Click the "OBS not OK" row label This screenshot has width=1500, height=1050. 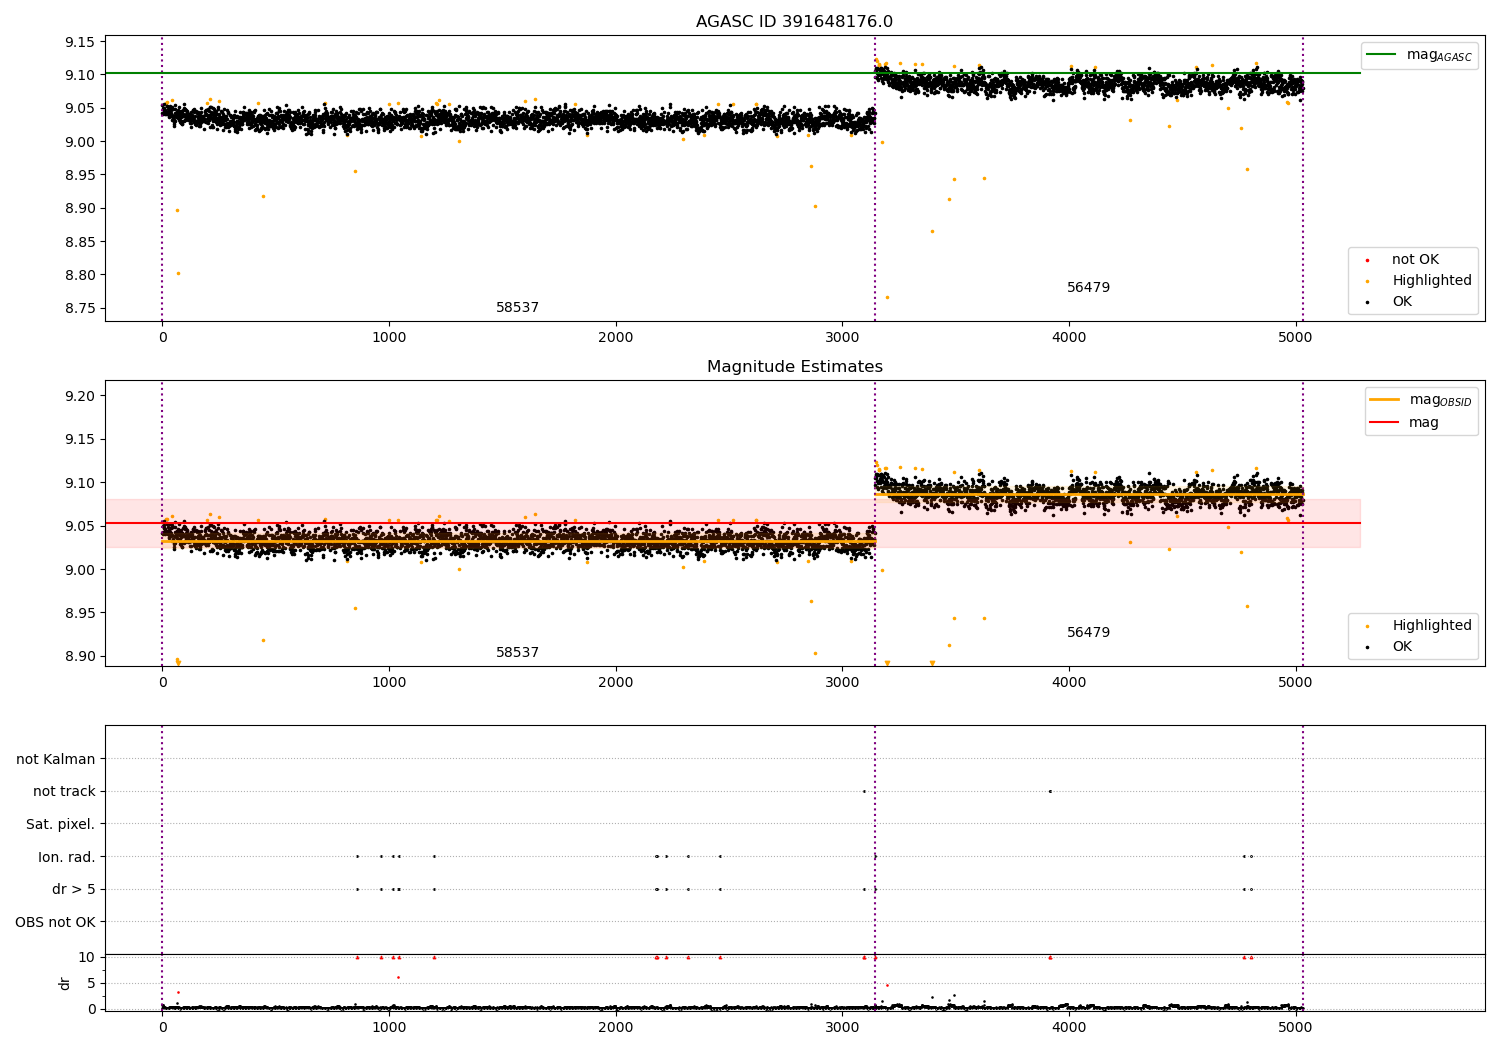(55, 922)
